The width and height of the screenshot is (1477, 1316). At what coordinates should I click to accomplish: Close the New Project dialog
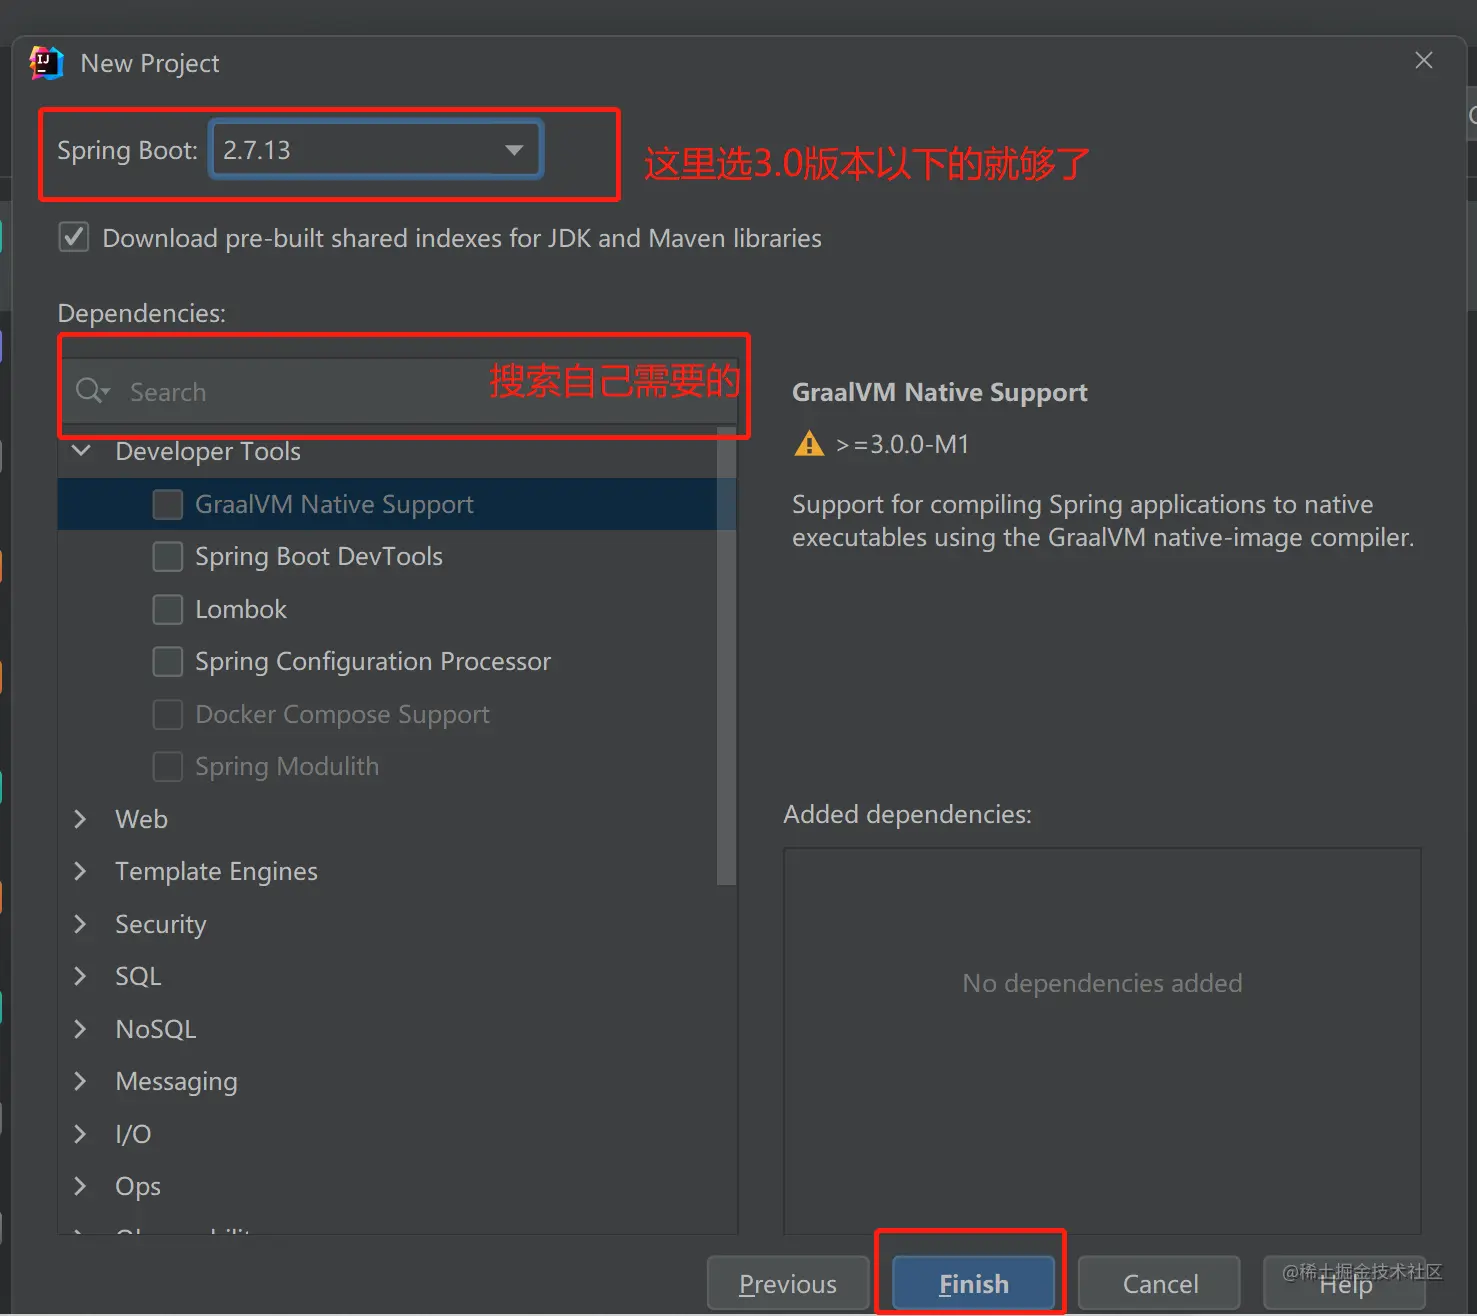(1423, 61)
